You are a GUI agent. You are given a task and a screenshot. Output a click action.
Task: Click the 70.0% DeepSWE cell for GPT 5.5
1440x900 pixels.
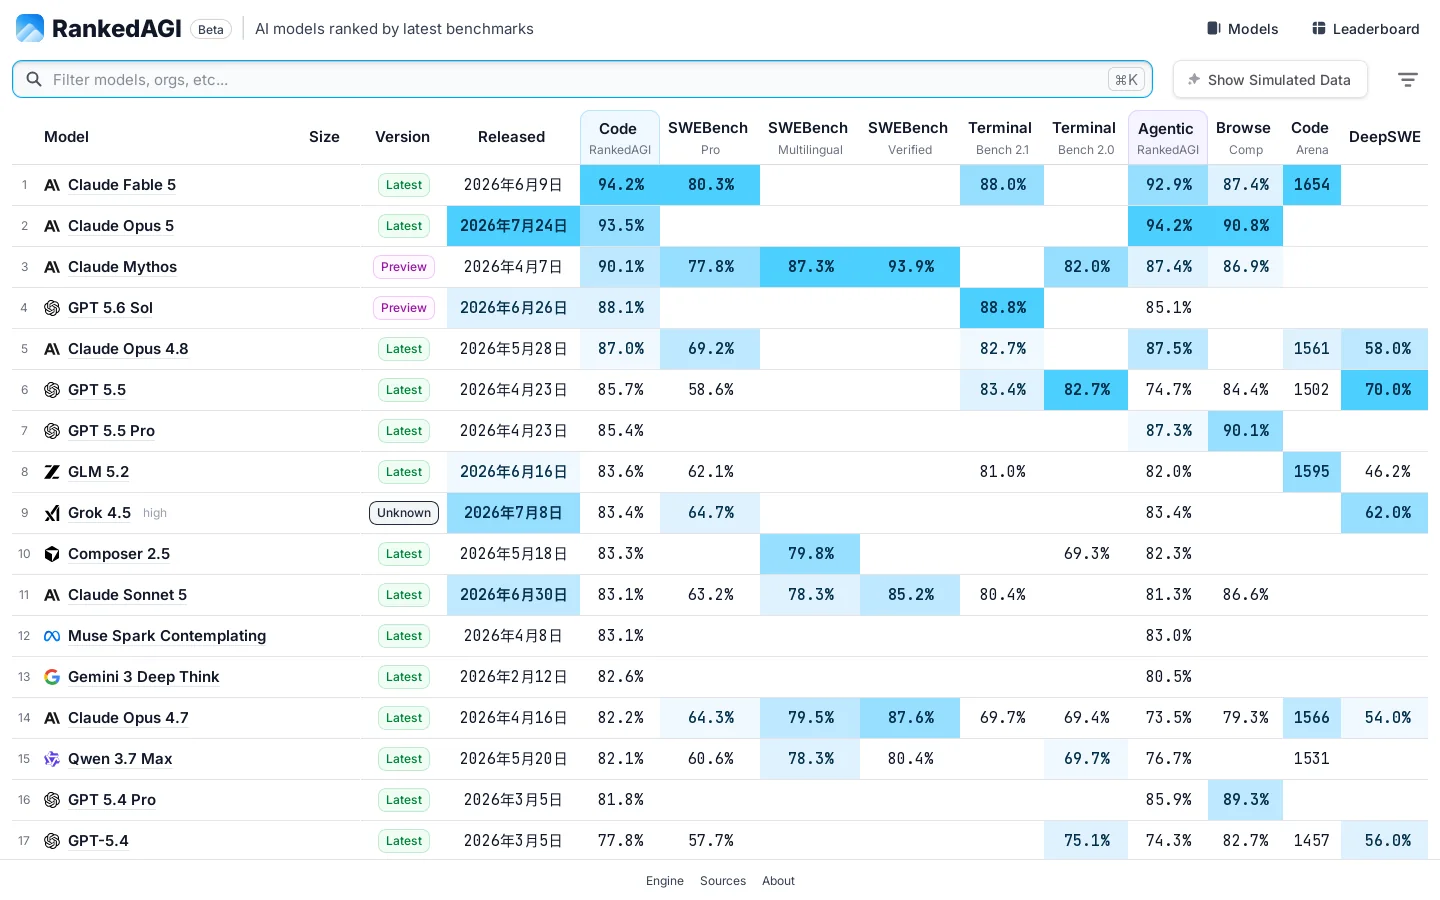pos(1385,390)
